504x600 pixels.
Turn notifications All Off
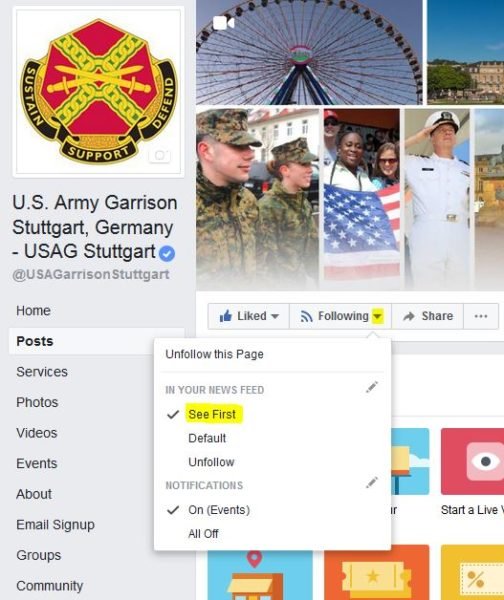(203, 533)
